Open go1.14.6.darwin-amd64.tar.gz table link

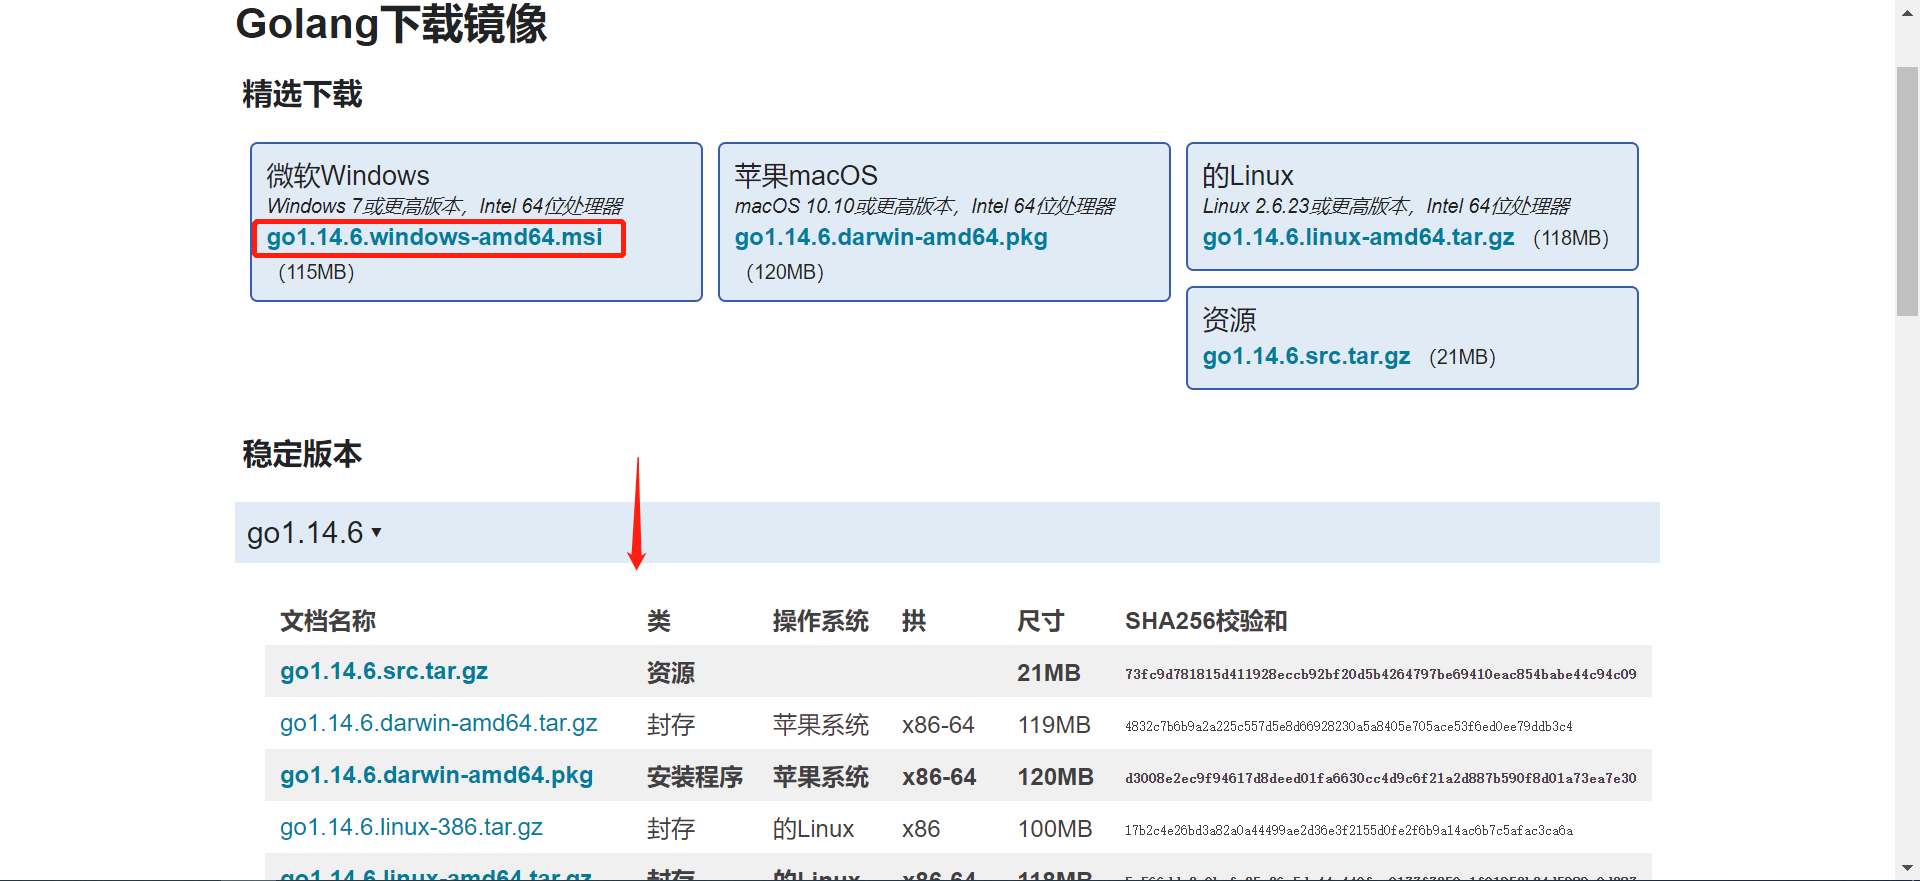point(438,724)
